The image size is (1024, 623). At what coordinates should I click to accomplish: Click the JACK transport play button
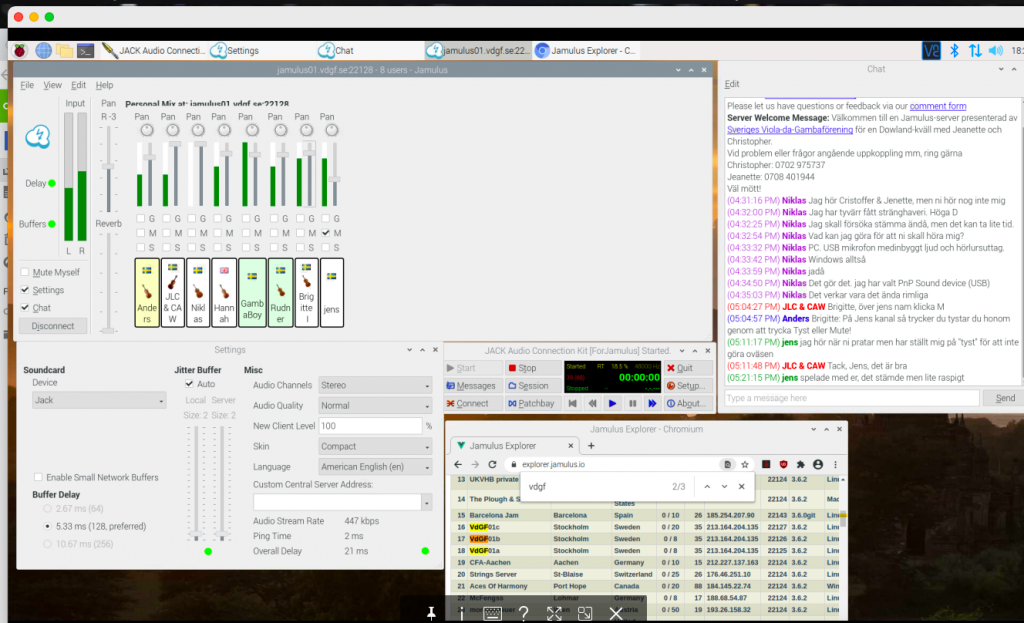(612, 404)
